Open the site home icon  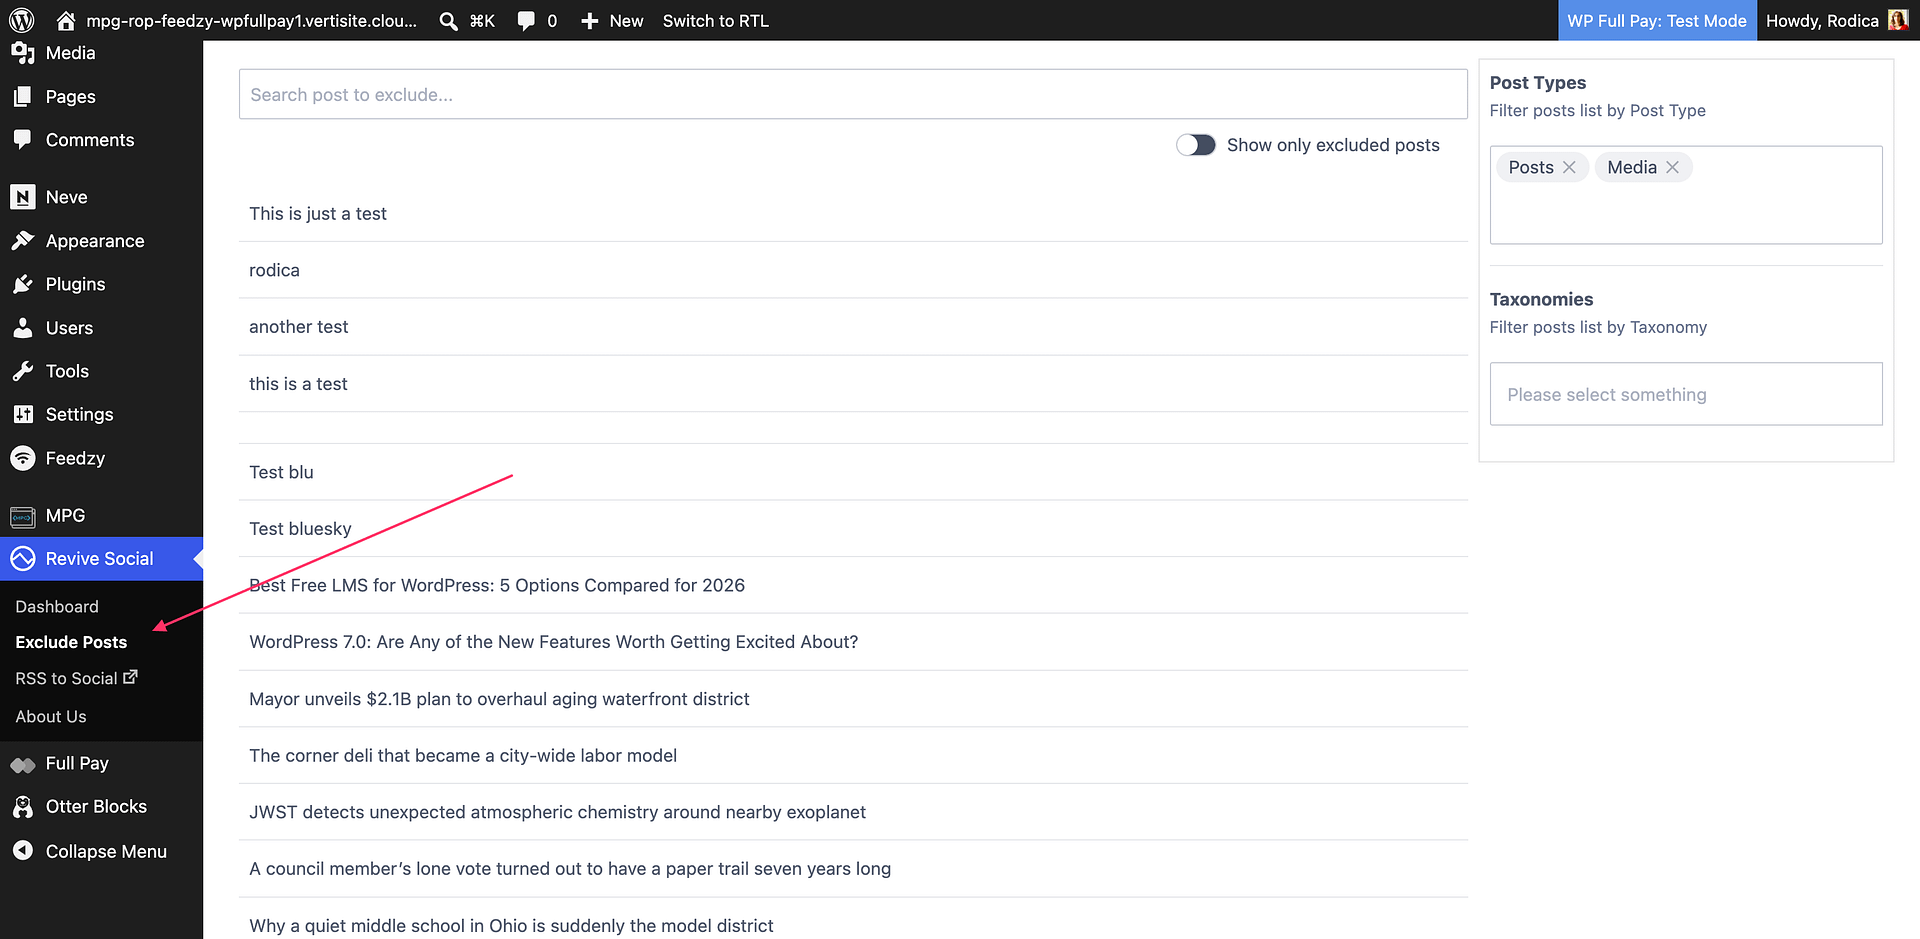[x=66, y=20]
